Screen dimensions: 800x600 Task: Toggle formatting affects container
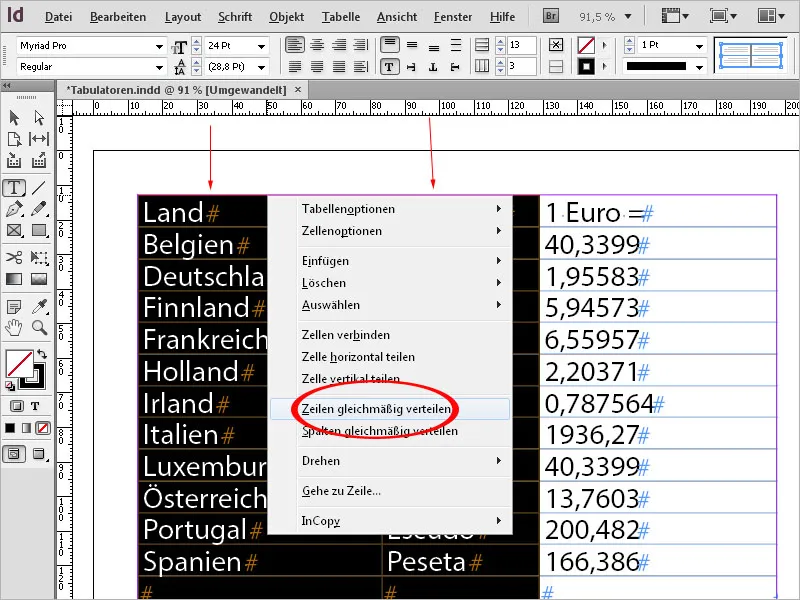coord(16,406)
